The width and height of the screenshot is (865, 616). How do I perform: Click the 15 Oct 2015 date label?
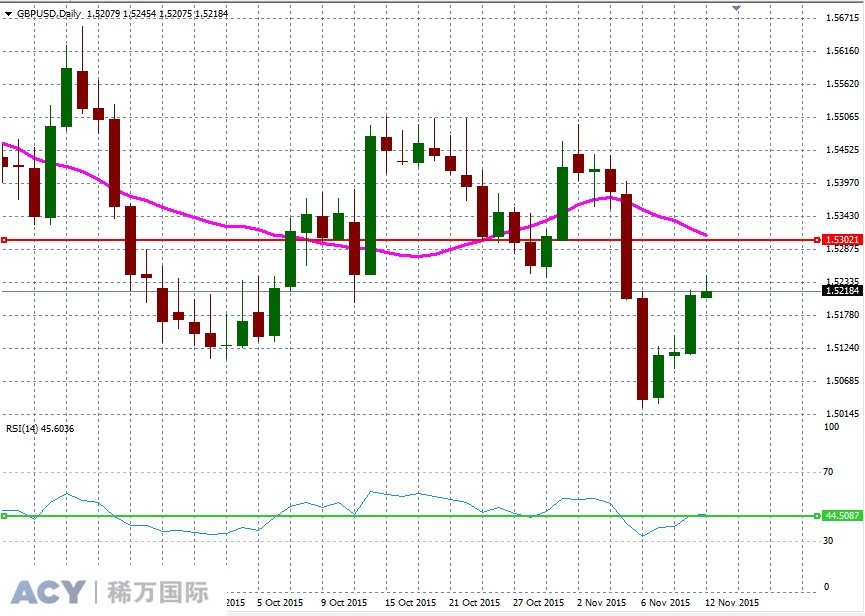(410, 603)
